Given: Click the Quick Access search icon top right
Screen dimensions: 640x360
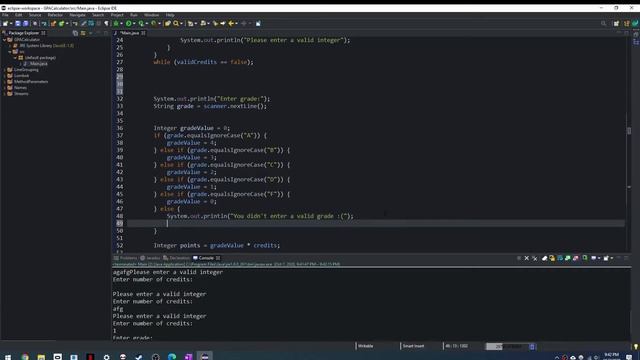Looking at the screenshot, I should 604,24.
